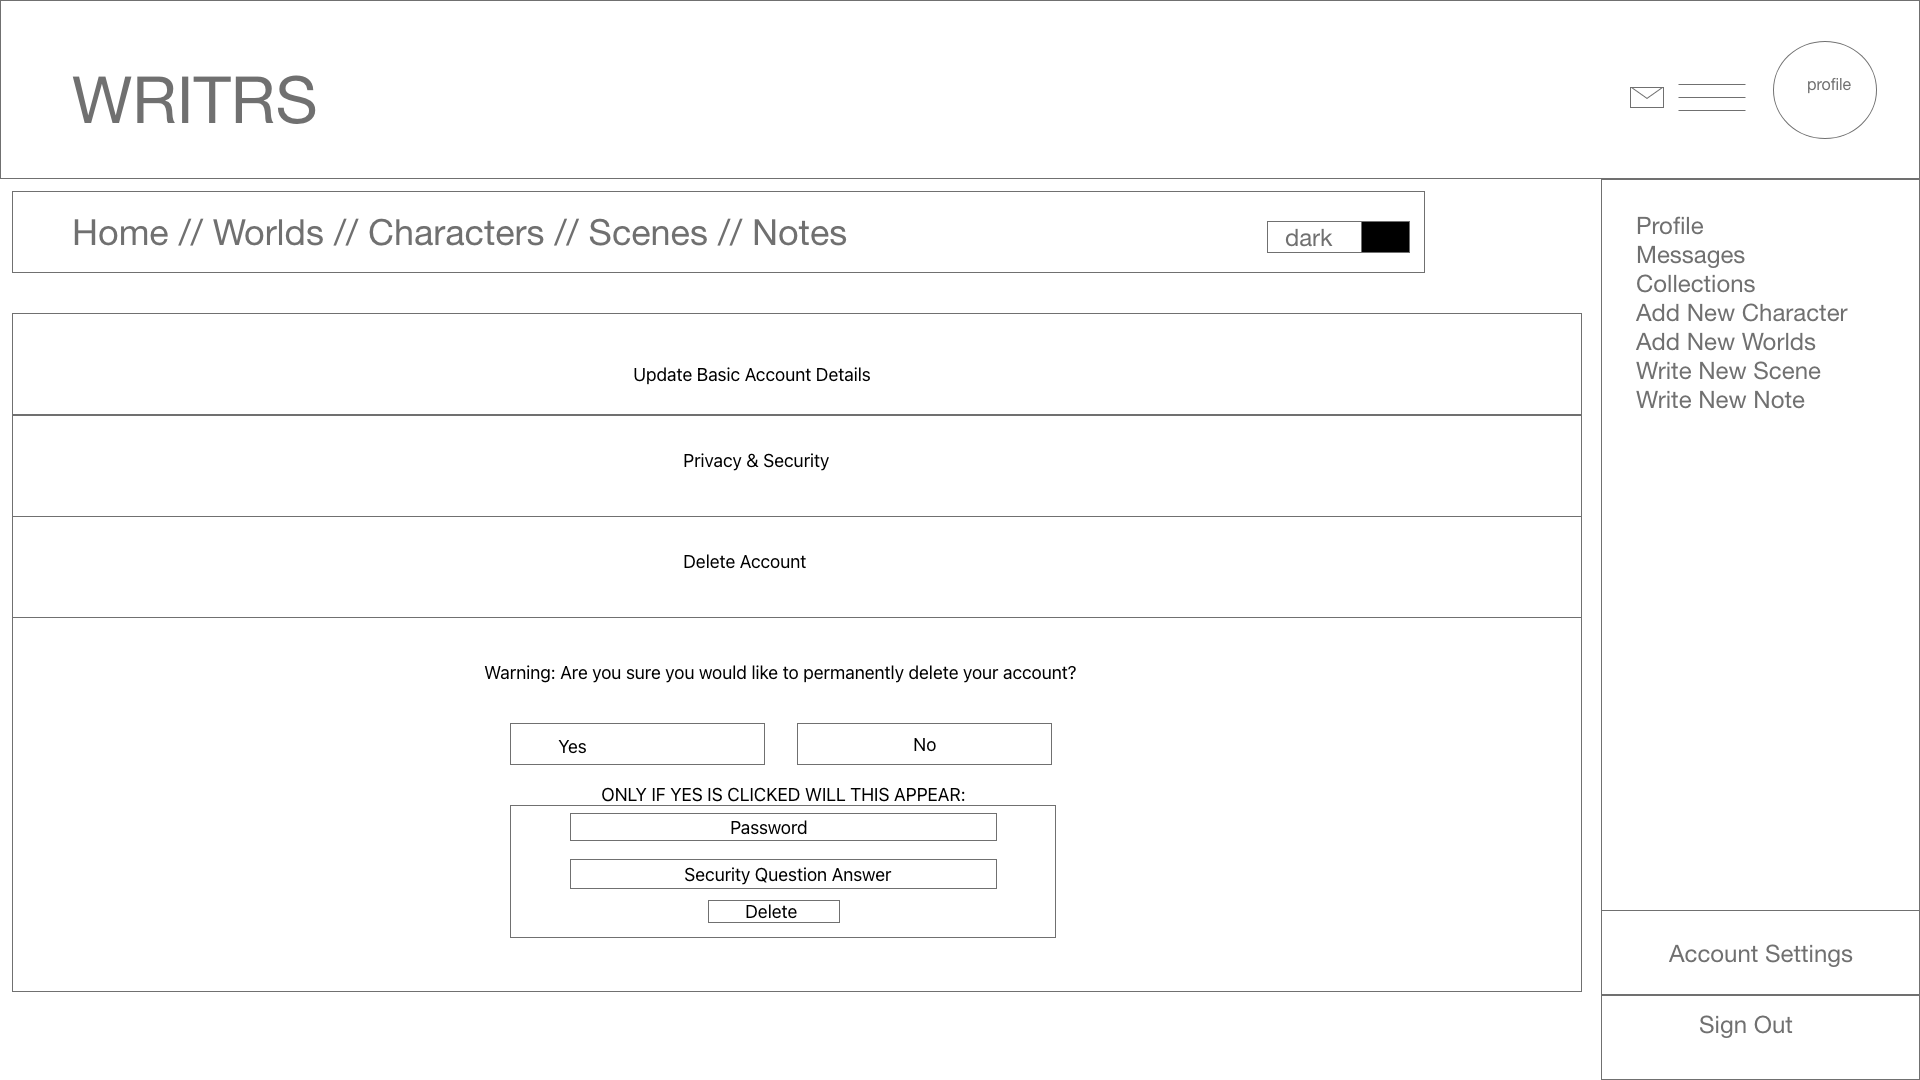Click Yes to confirm account deletion
The width and height of the screenshot is (1920, 1080).
pyautogui.click(x=637, y=744)
